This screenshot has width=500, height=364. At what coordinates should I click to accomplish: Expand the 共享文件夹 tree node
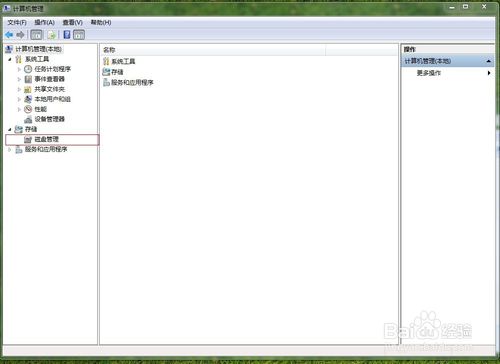19,89
